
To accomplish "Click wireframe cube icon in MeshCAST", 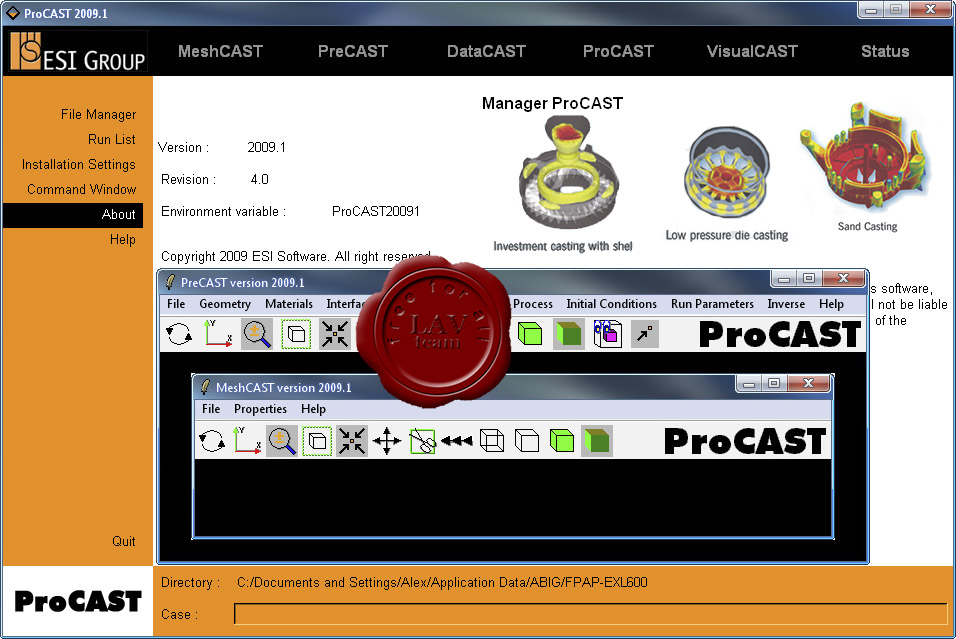I will 492,441.
